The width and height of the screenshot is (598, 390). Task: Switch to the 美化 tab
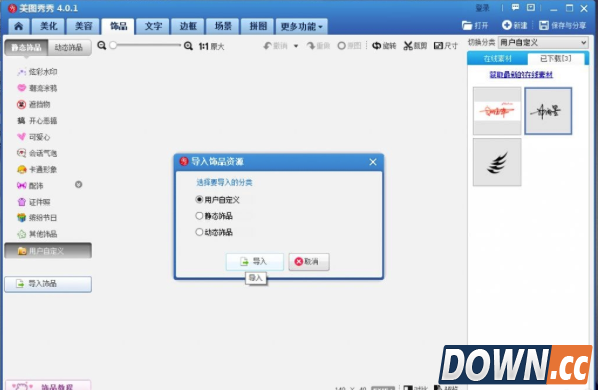(x=49, y=26)
